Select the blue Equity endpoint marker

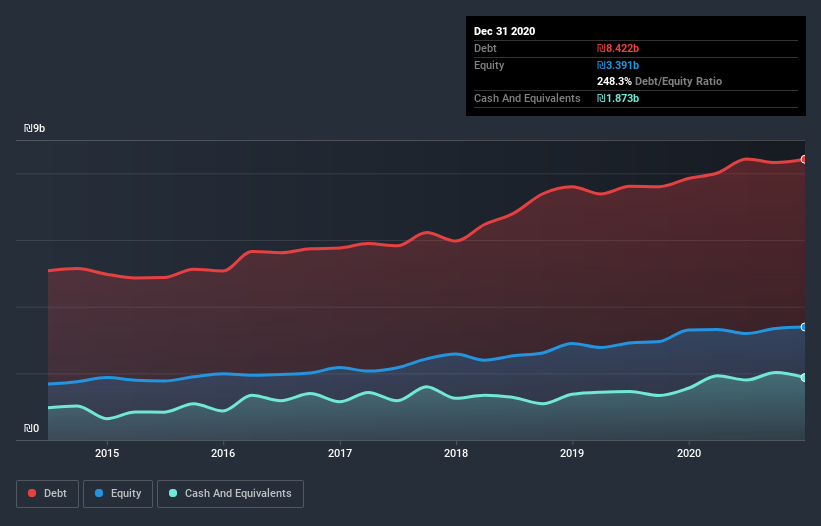(804, 327)
